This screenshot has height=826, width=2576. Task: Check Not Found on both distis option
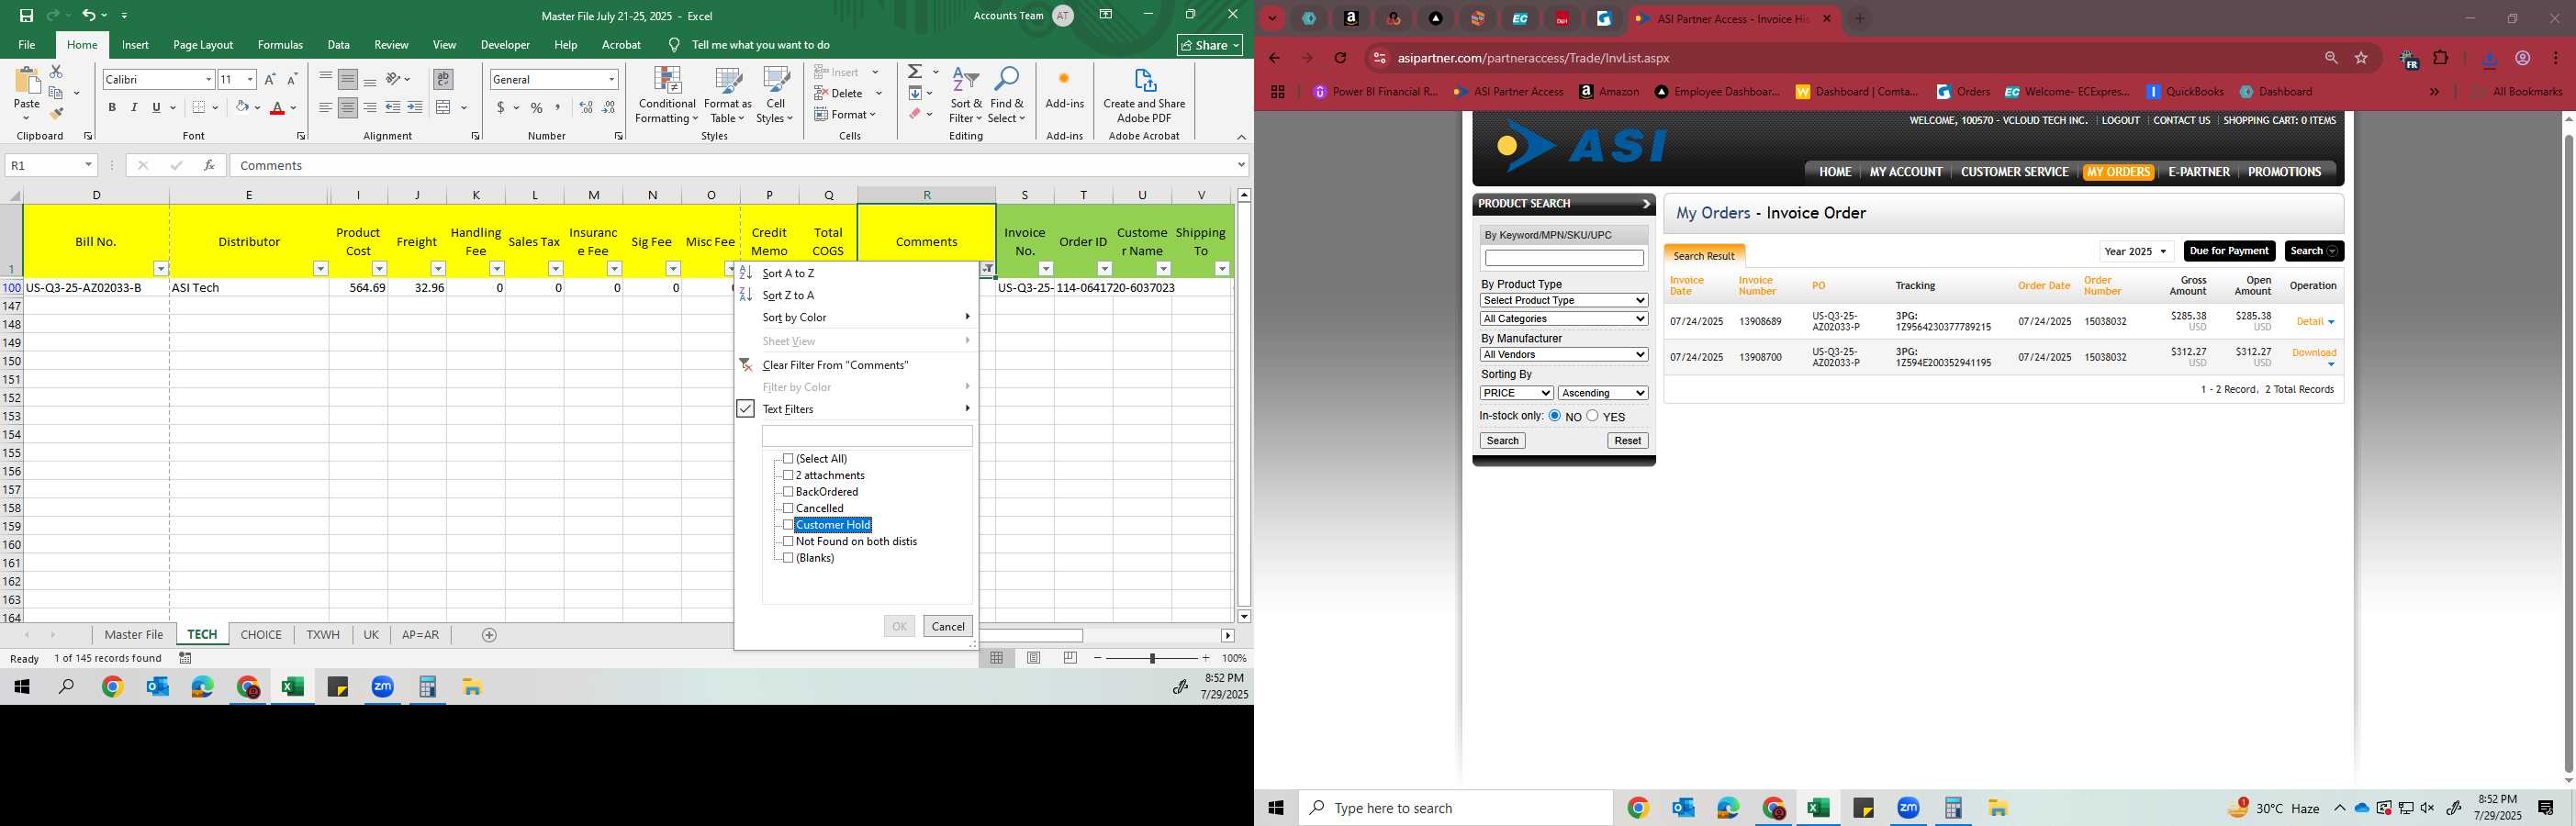(x=788, y=541)
